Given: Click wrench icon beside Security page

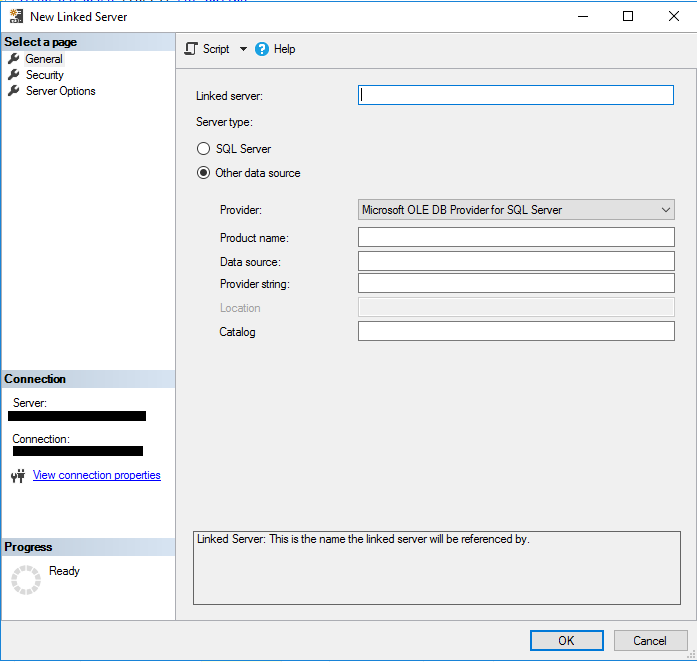Looking at the screenshot, I should pyautogui.click(x=14, y=75).
